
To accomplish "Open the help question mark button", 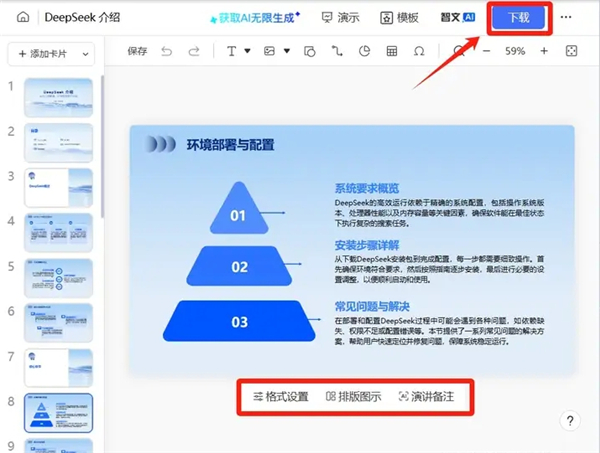I will (568, 421).
